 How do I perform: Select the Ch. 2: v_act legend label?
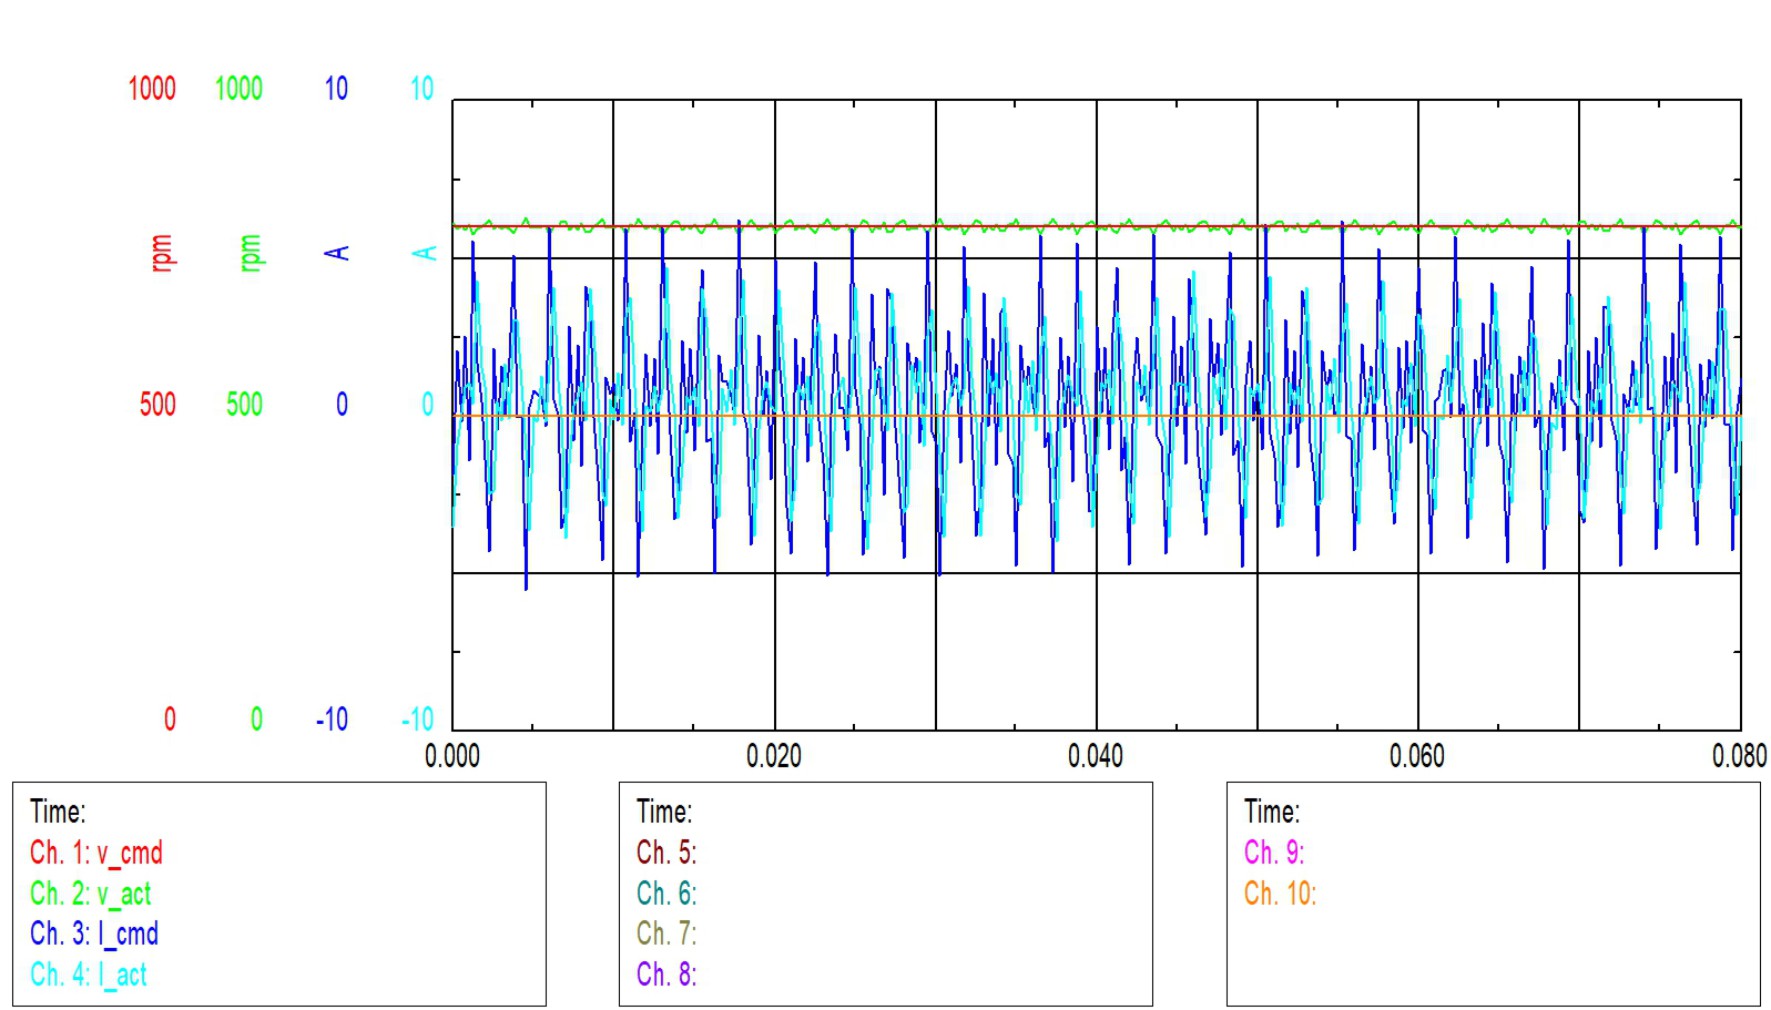pos(90,893)
